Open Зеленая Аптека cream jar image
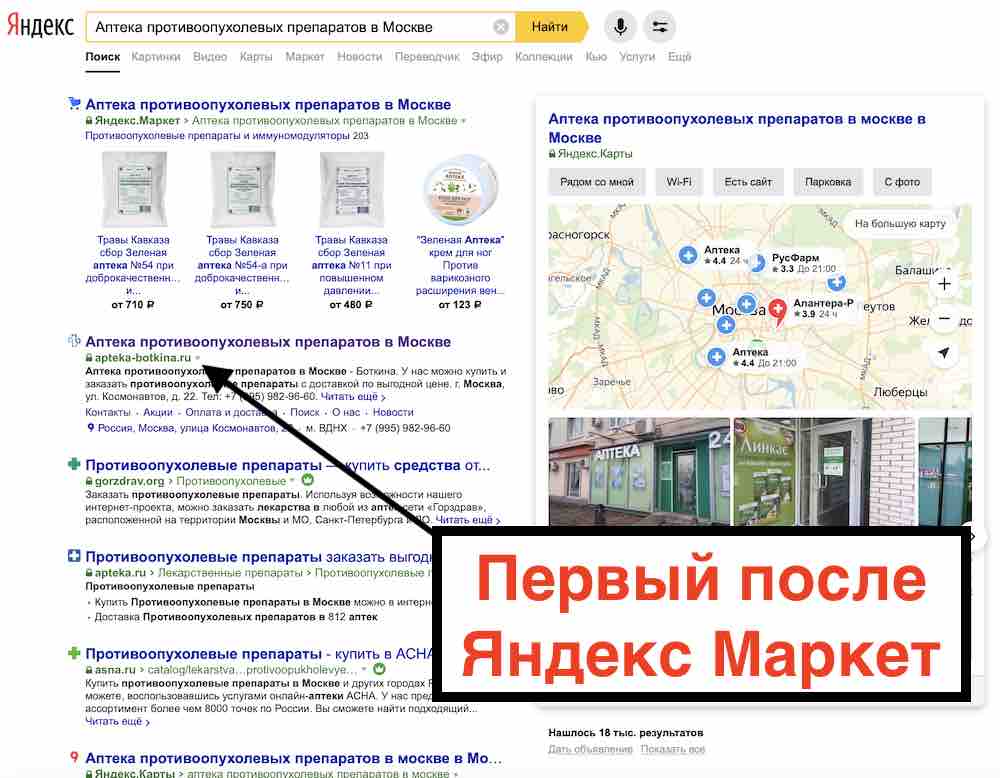 (460, 190)
